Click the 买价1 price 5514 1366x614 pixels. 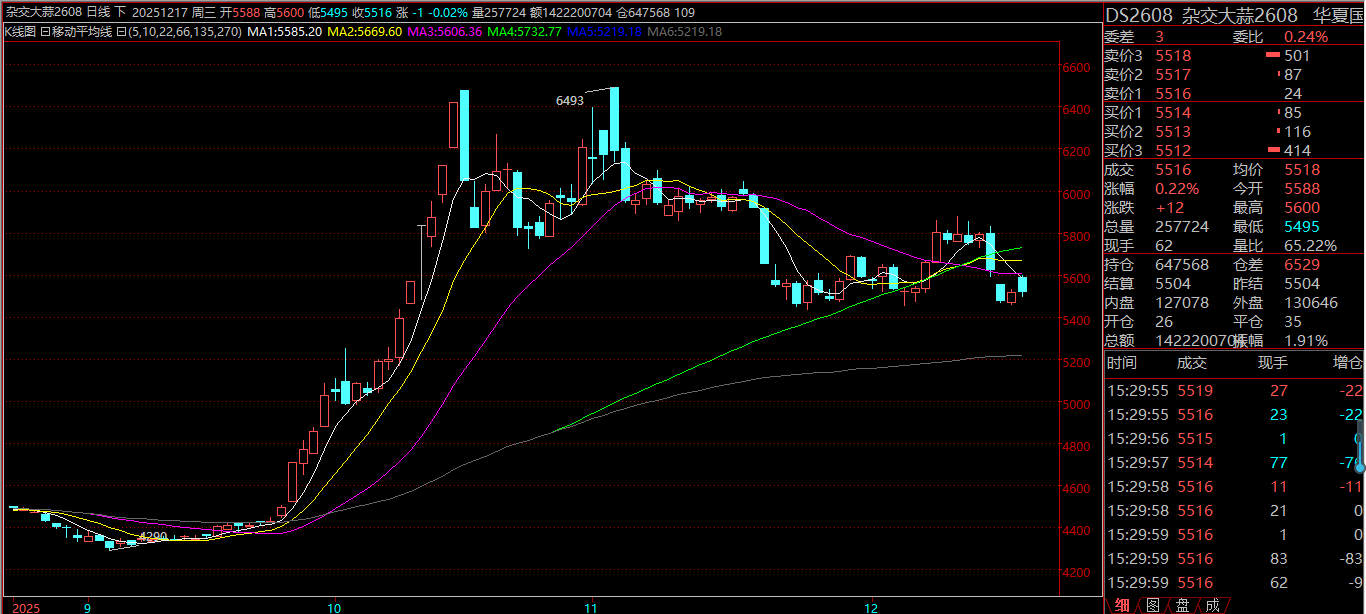[x=1173, y=113]
